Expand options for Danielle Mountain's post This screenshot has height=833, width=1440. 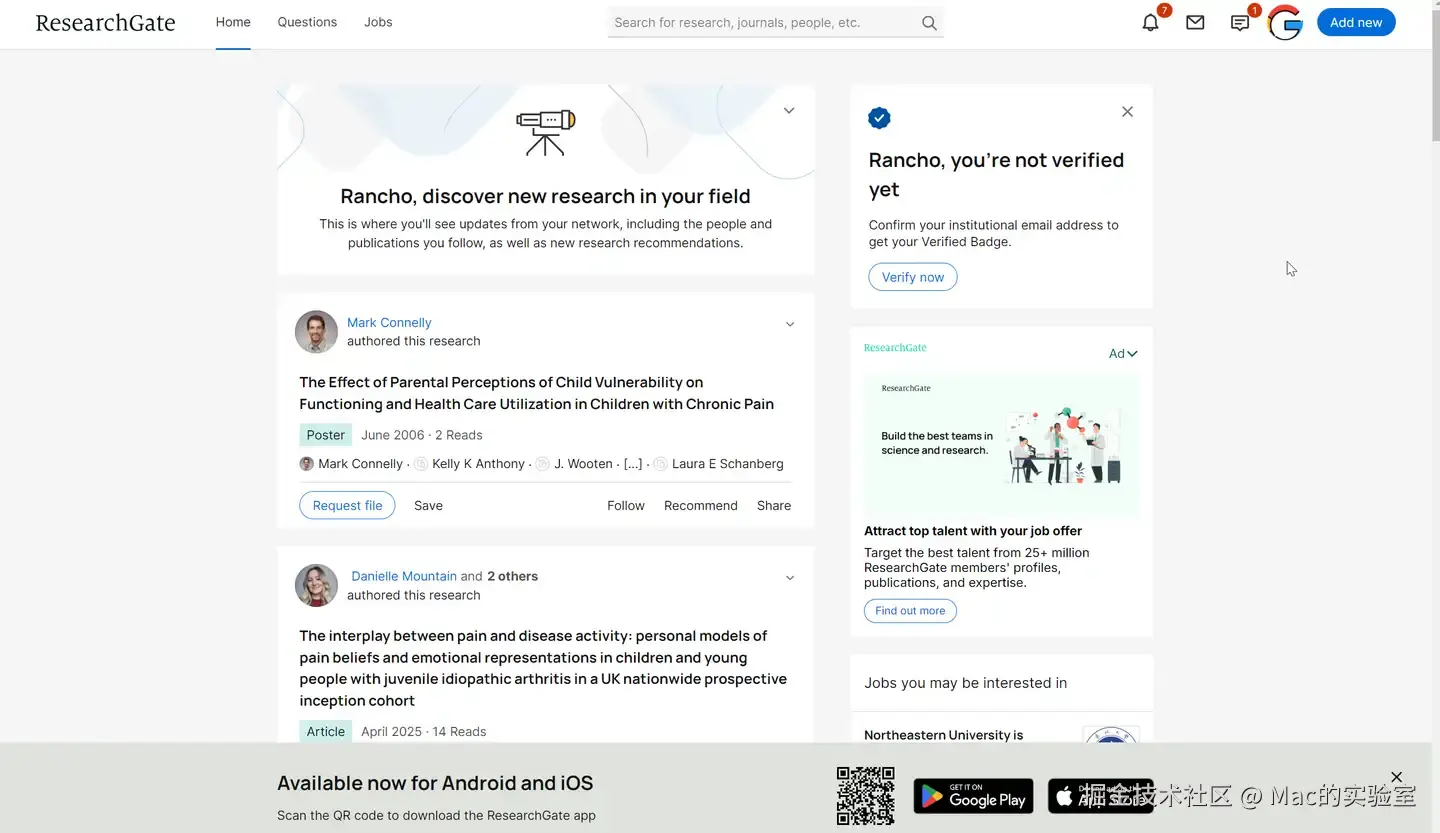(x=790, y=578)
